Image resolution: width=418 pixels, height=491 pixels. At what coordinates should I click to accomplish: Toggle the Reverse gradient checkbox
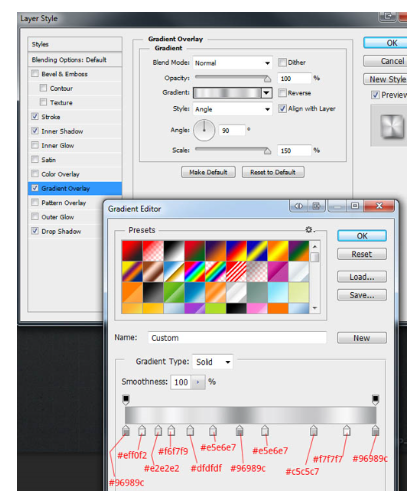click(x=282, y=93)
